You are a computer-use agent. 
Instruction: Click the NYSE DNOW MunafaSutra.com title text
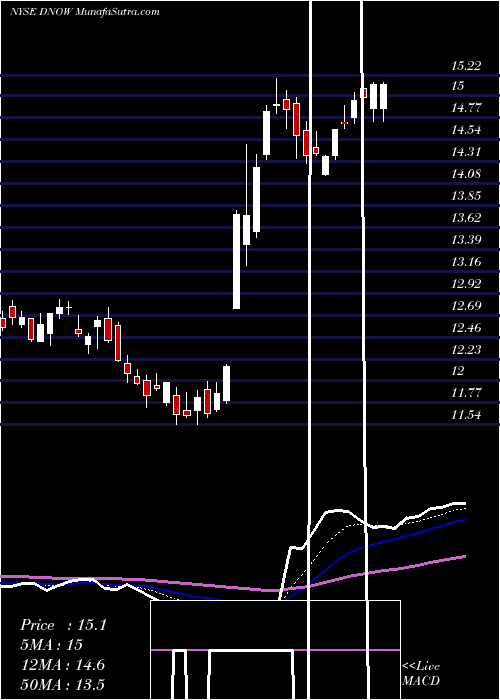pos(85,12)
